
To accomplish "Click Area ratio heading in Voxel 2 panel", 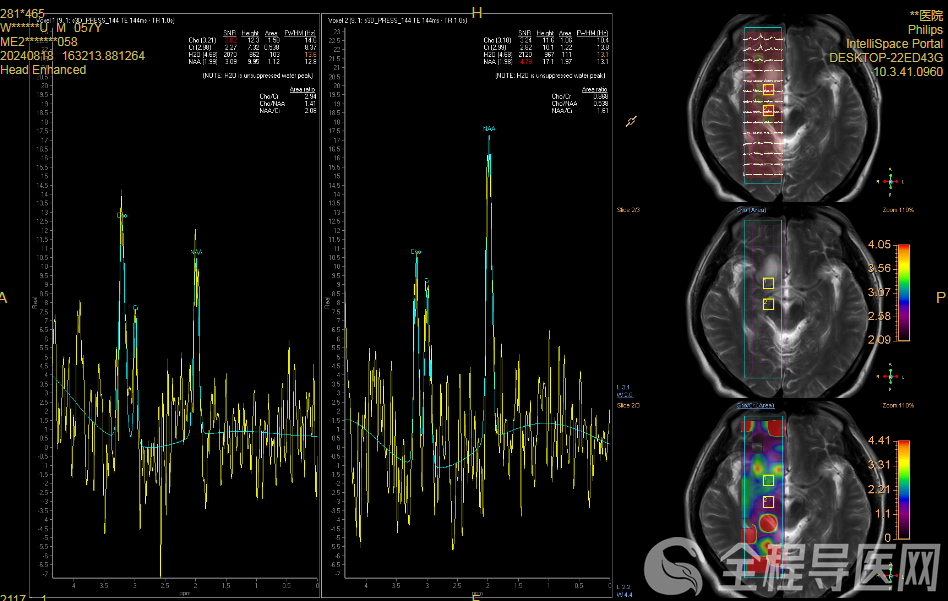I will [x=594, y=89].
